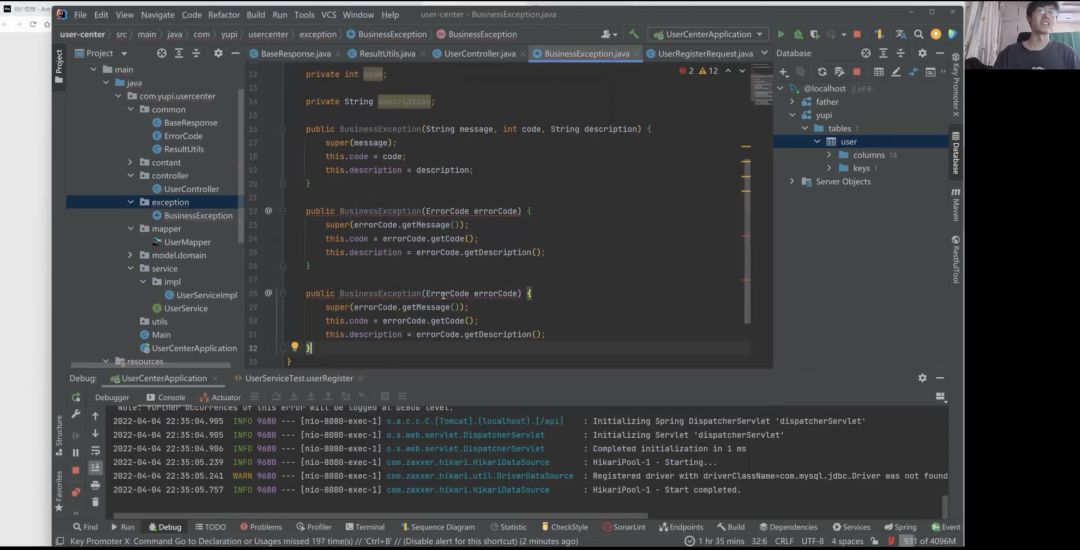Screen dimensions: 1080x550
Task: Run UserCenterApplication with the green play icon
Action: point(782,34)
